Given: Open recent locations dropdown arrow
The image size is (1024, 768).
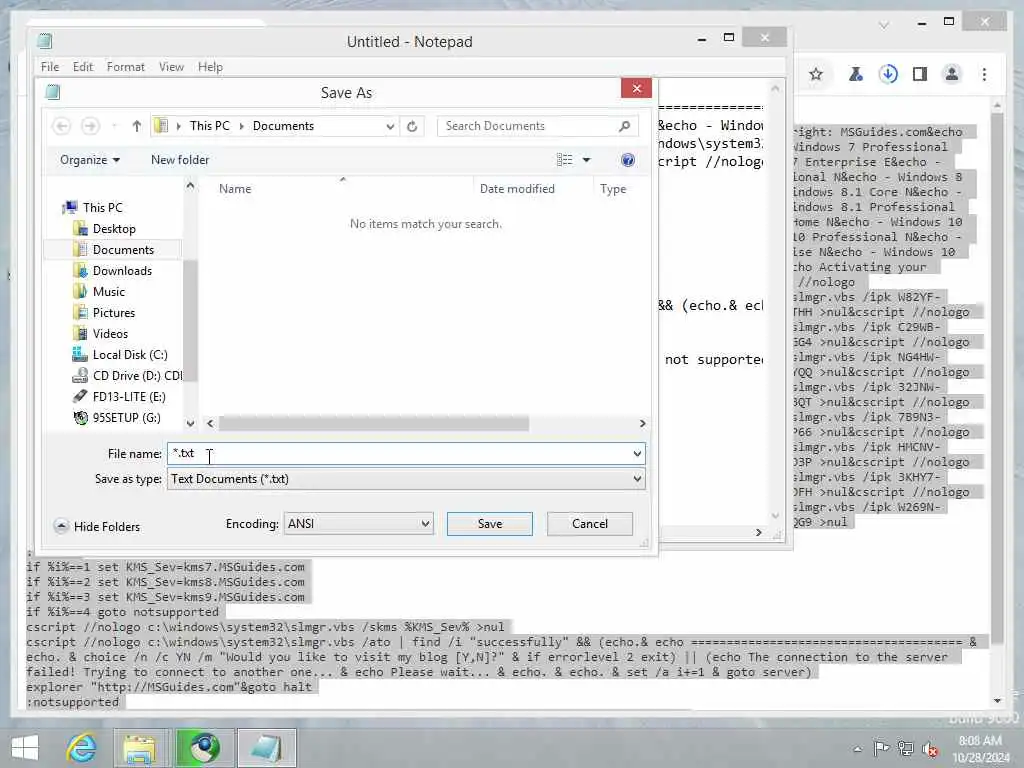Looking at the screenshot, I should click(x=114, y=126).
